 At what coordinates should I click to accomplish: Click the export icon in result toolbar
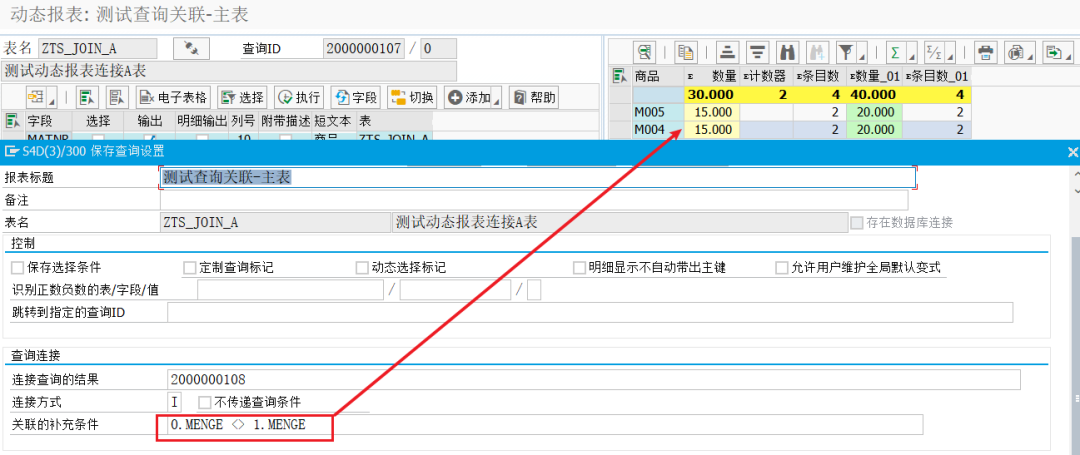[x=1053, y=52]
